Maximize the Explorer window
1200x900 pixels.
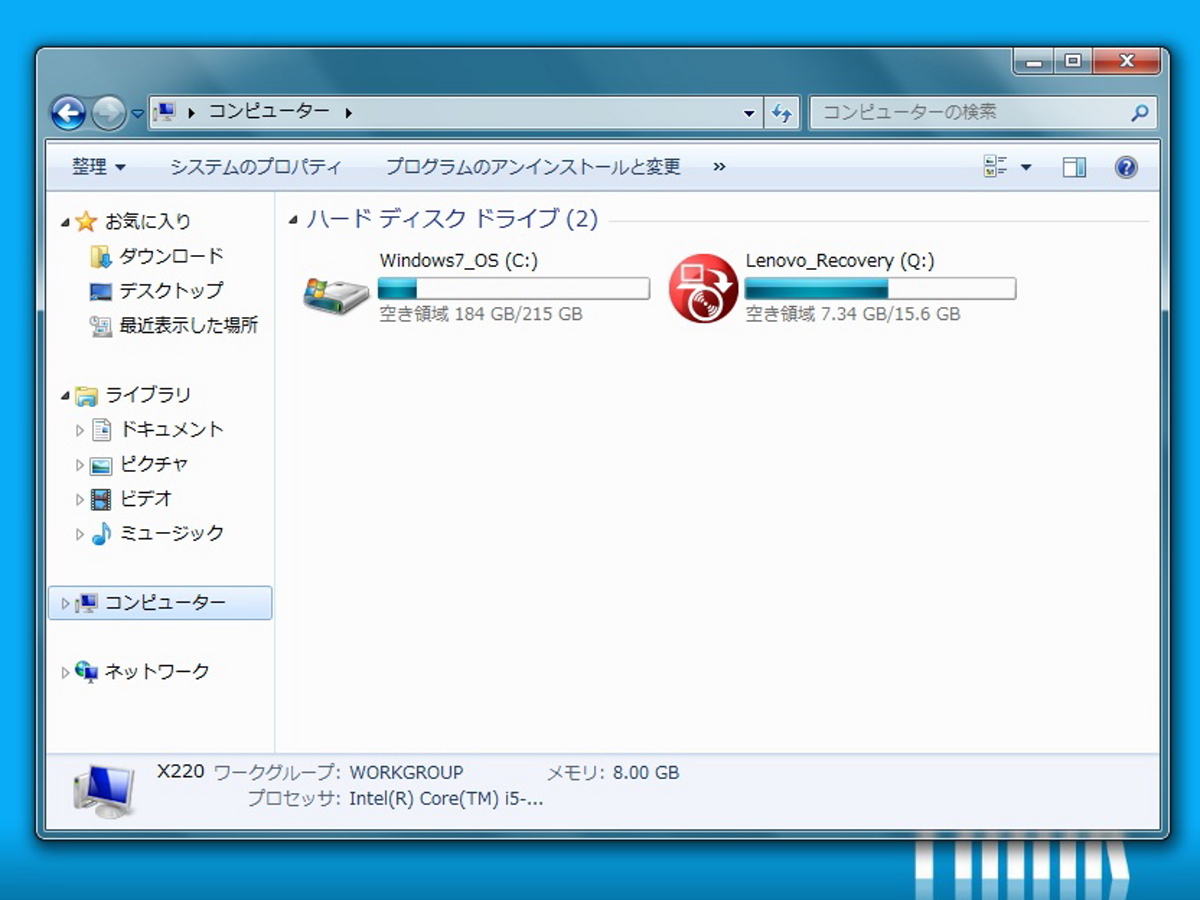click(1073, 62)
